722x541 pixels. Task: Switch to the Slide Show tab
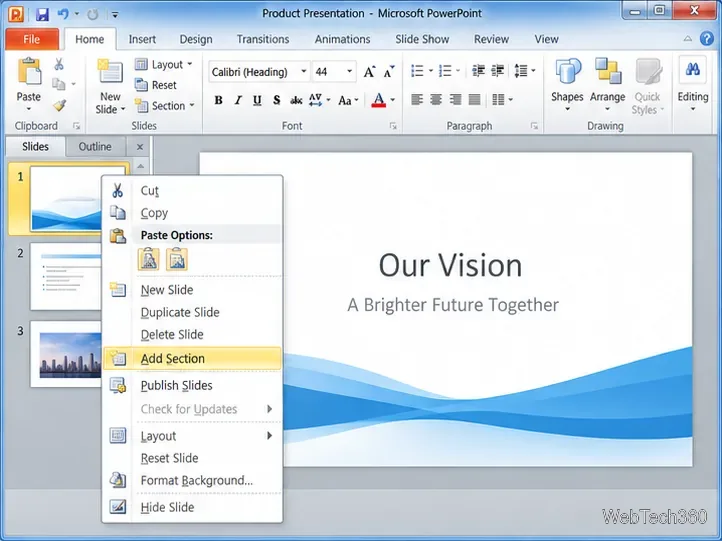[x=422, y=39]
